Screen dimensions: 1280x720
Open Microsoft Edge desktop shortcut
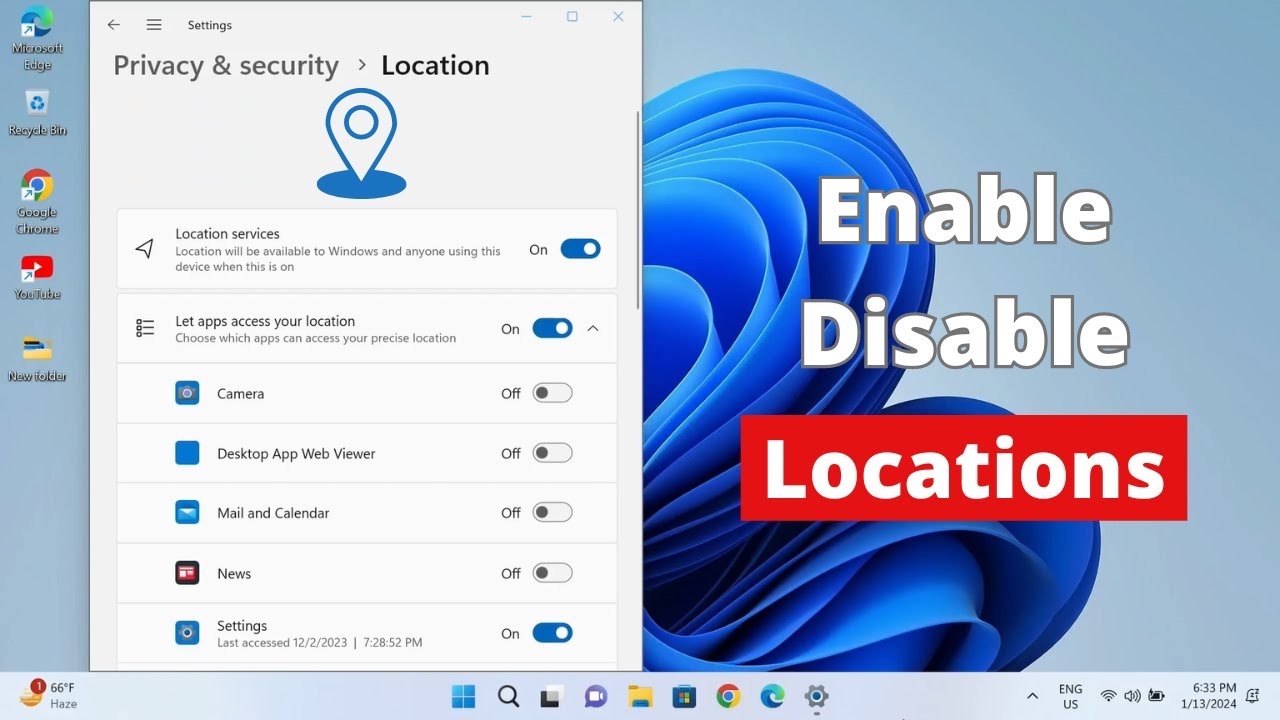pos(37,39)
